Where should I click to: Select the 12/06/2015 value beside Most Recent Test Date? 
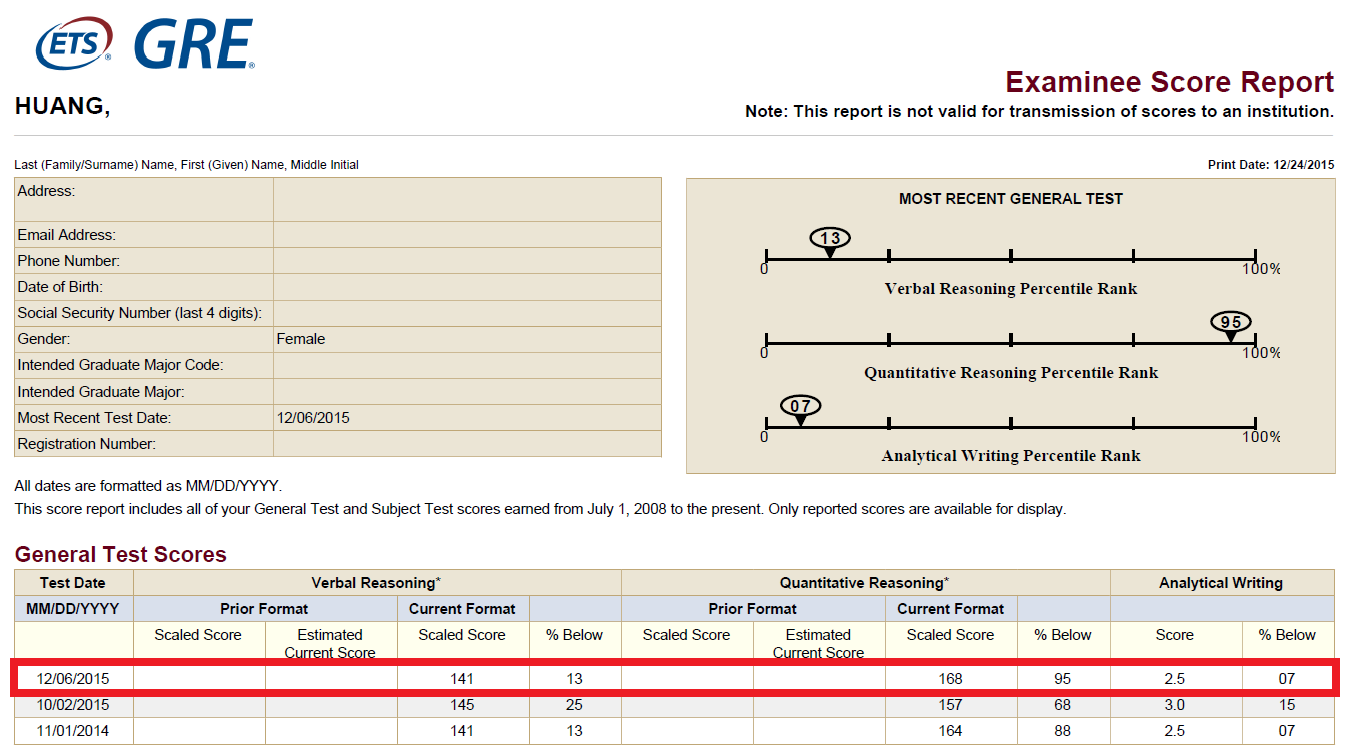(313, 418)
